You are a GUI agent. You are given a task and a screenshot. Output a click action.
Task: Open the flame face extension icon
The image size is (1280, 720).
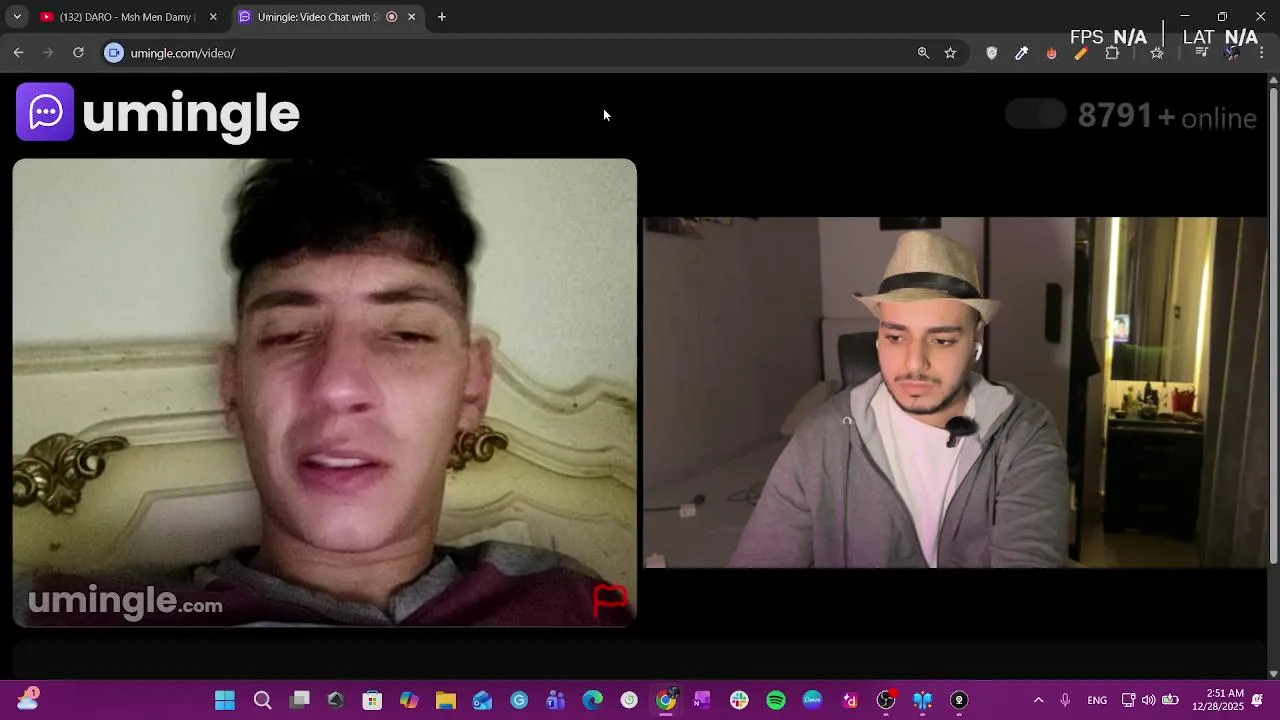click(x=1051, y=53)
